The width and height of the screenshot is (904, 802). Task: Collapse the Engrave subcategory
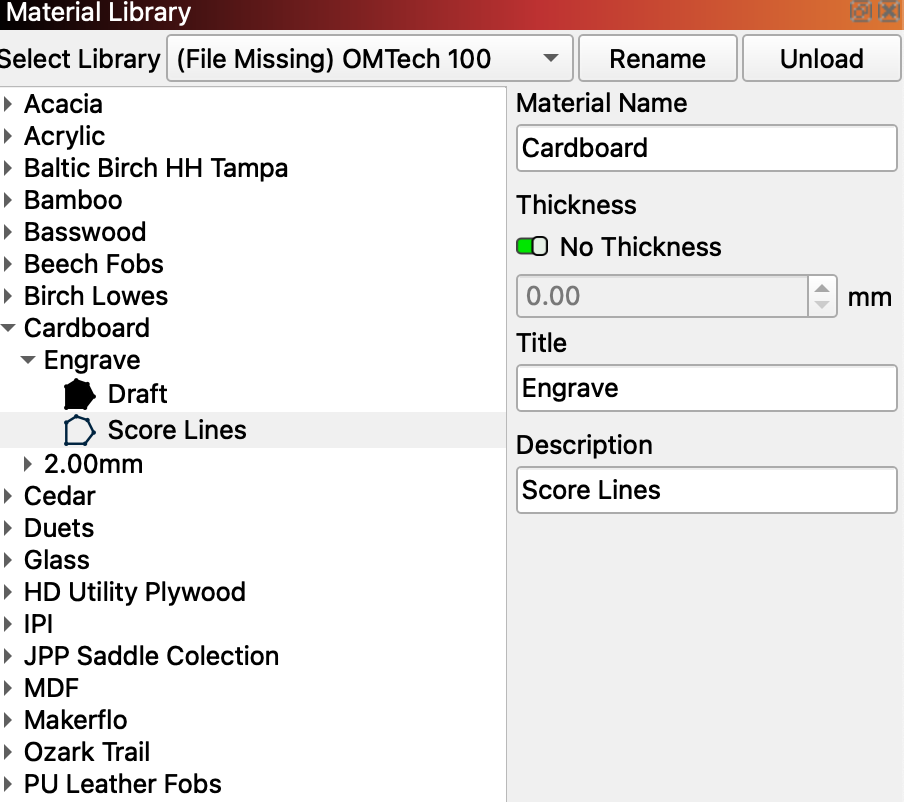coord(29,360)
